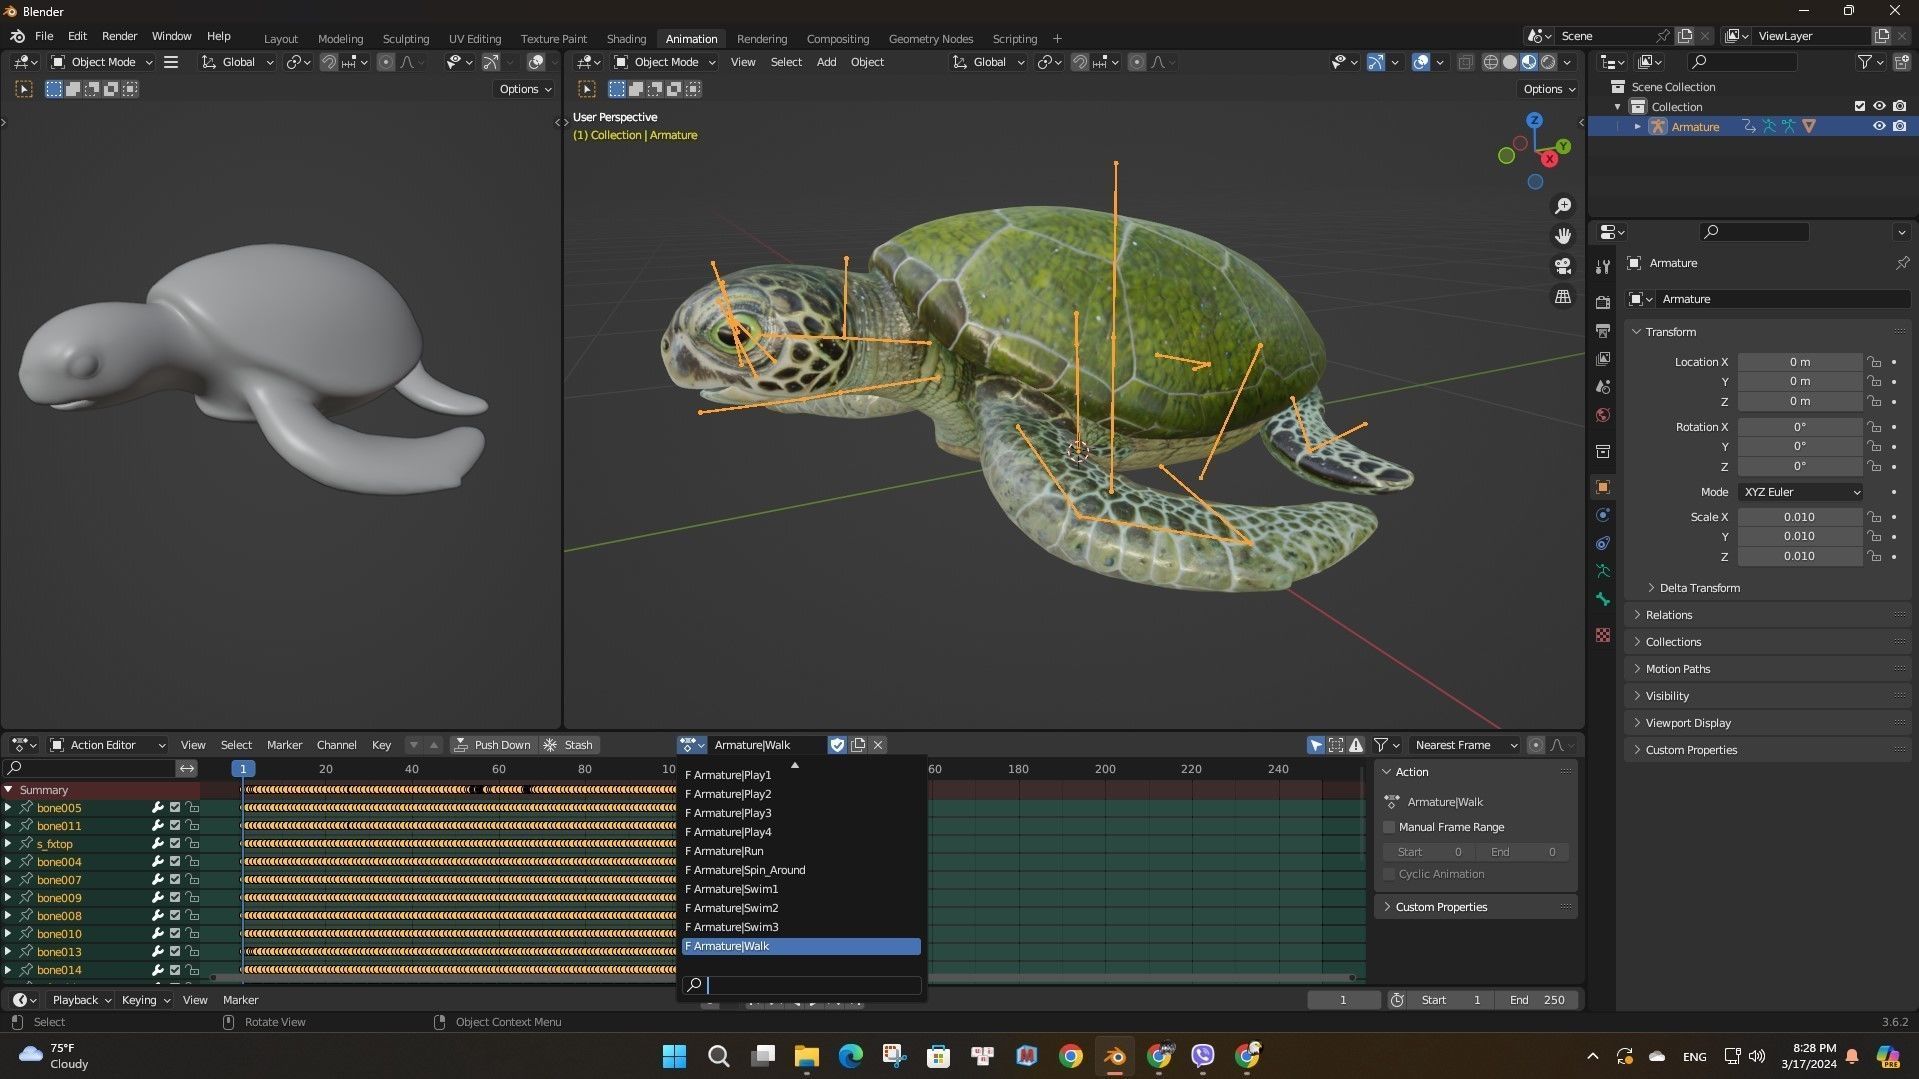Collapse the Transform panel

coord(1670,332)
